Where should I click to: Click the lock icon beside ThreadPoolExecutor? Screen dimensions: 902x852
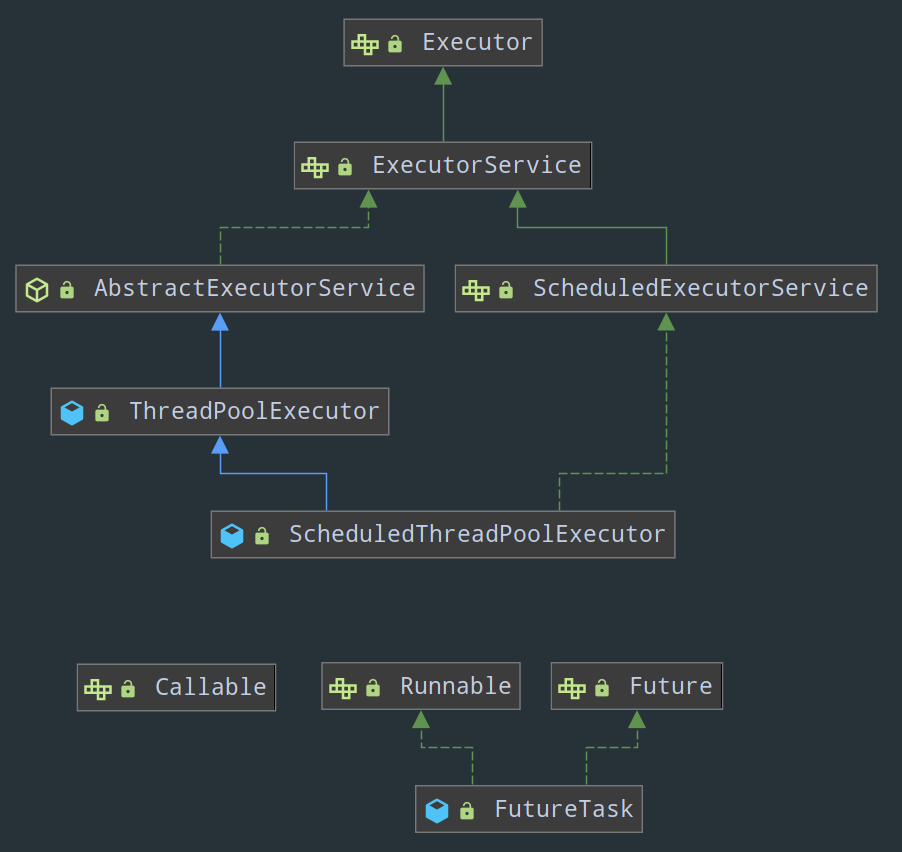click(x=102, y=413)
